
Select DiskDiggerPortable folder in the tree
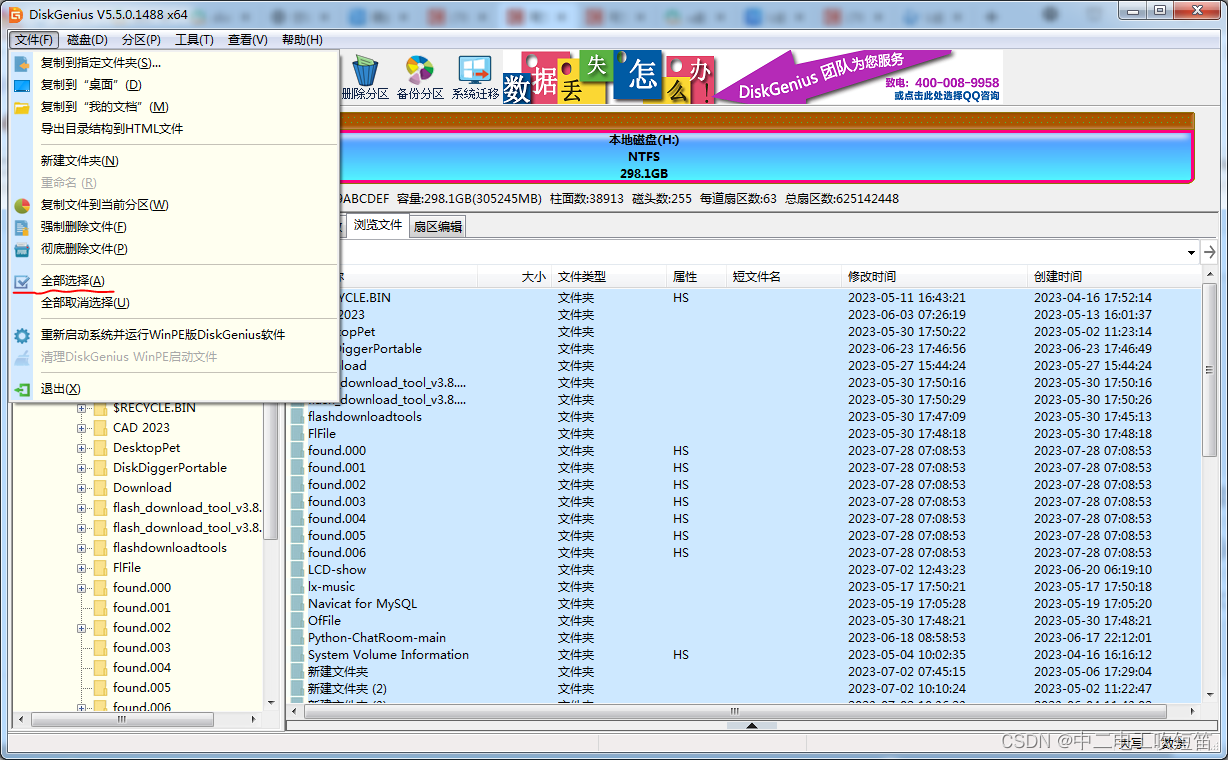tap(169, 468)
